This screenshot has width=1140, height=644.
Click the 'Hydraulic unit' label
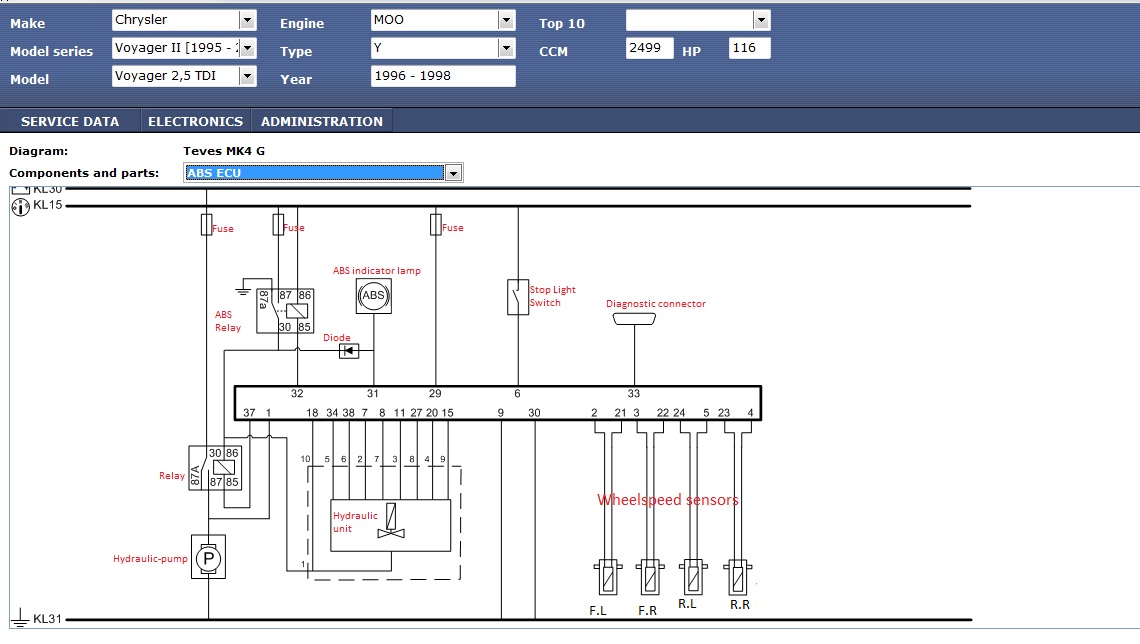356,522
